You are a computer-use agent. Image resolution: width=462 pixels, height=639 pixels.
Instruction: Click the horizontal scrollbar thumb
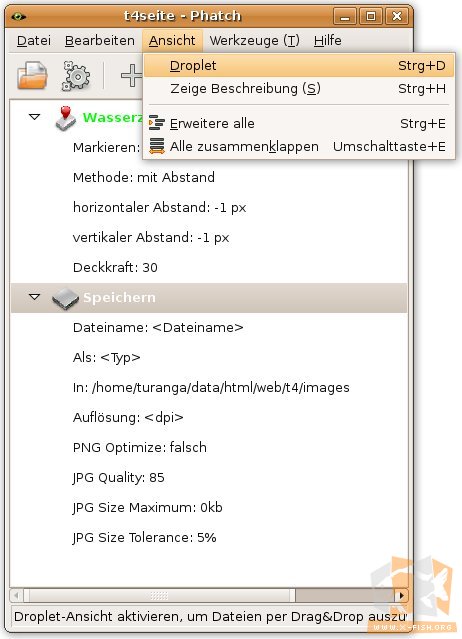(159, 596)
